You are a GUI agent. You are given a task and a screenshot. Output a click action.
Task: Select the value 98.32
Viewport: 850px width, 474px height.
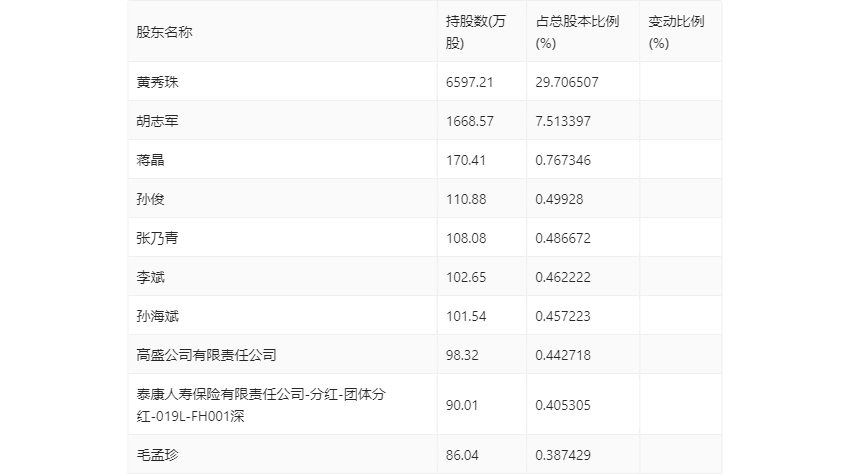tap(462, 355)
